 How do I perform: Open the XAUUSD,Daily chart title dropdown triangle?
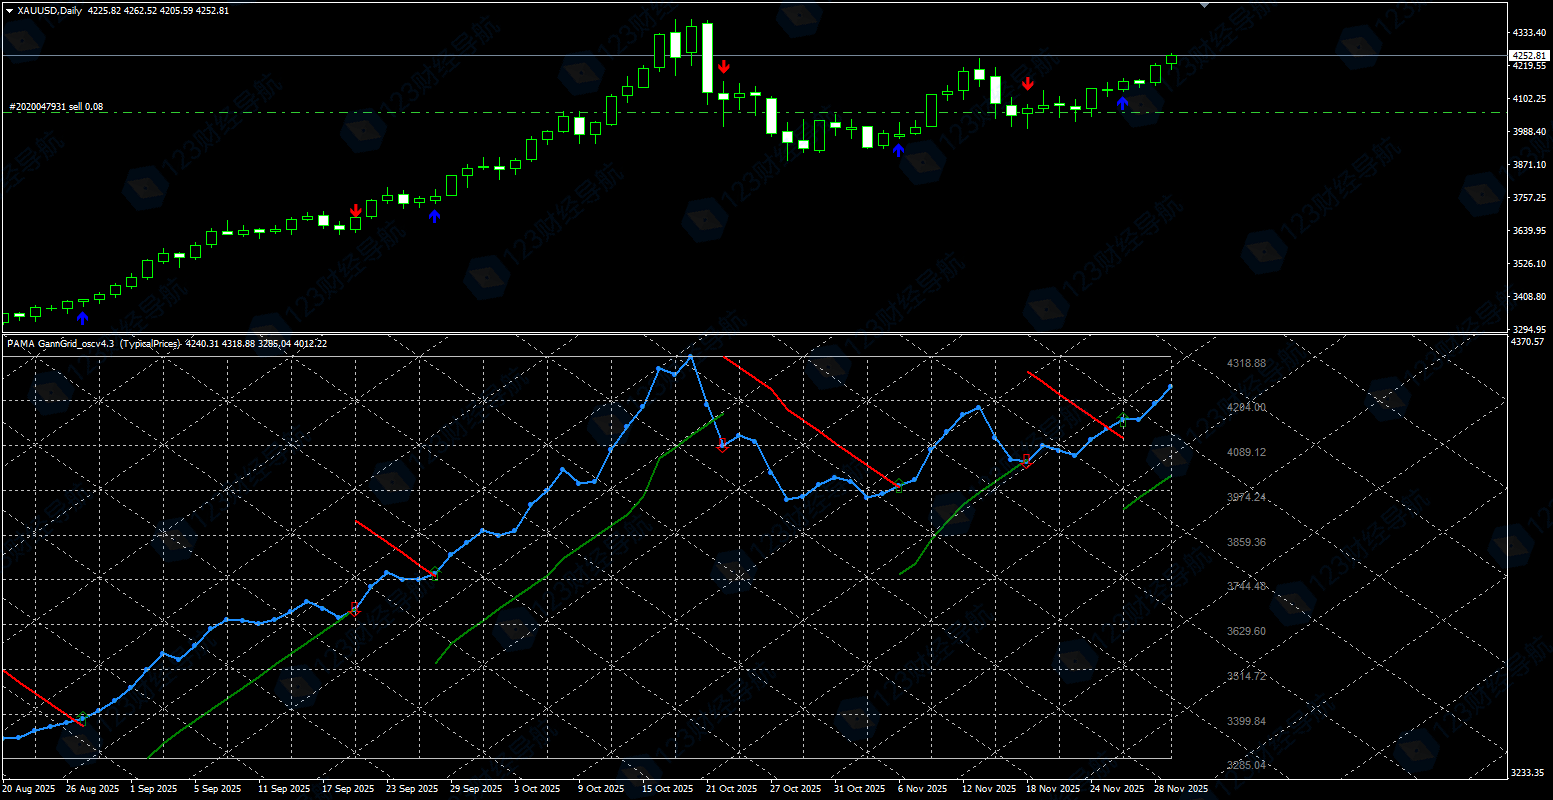coord(9,11)
